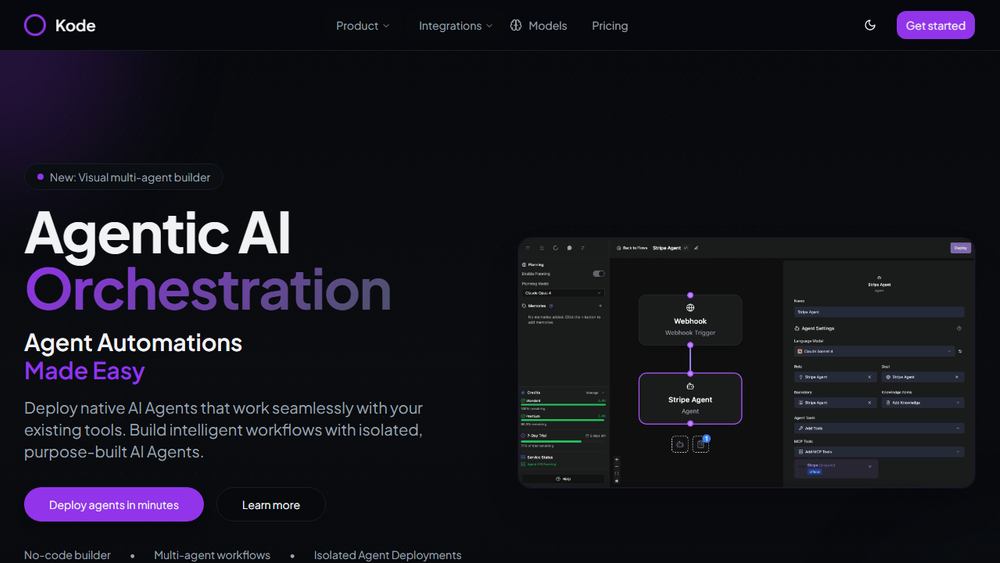Open the Add Tools dropdown
Image resolution: width=1000 pixels, height=563 pixels.
click(879, 428)
